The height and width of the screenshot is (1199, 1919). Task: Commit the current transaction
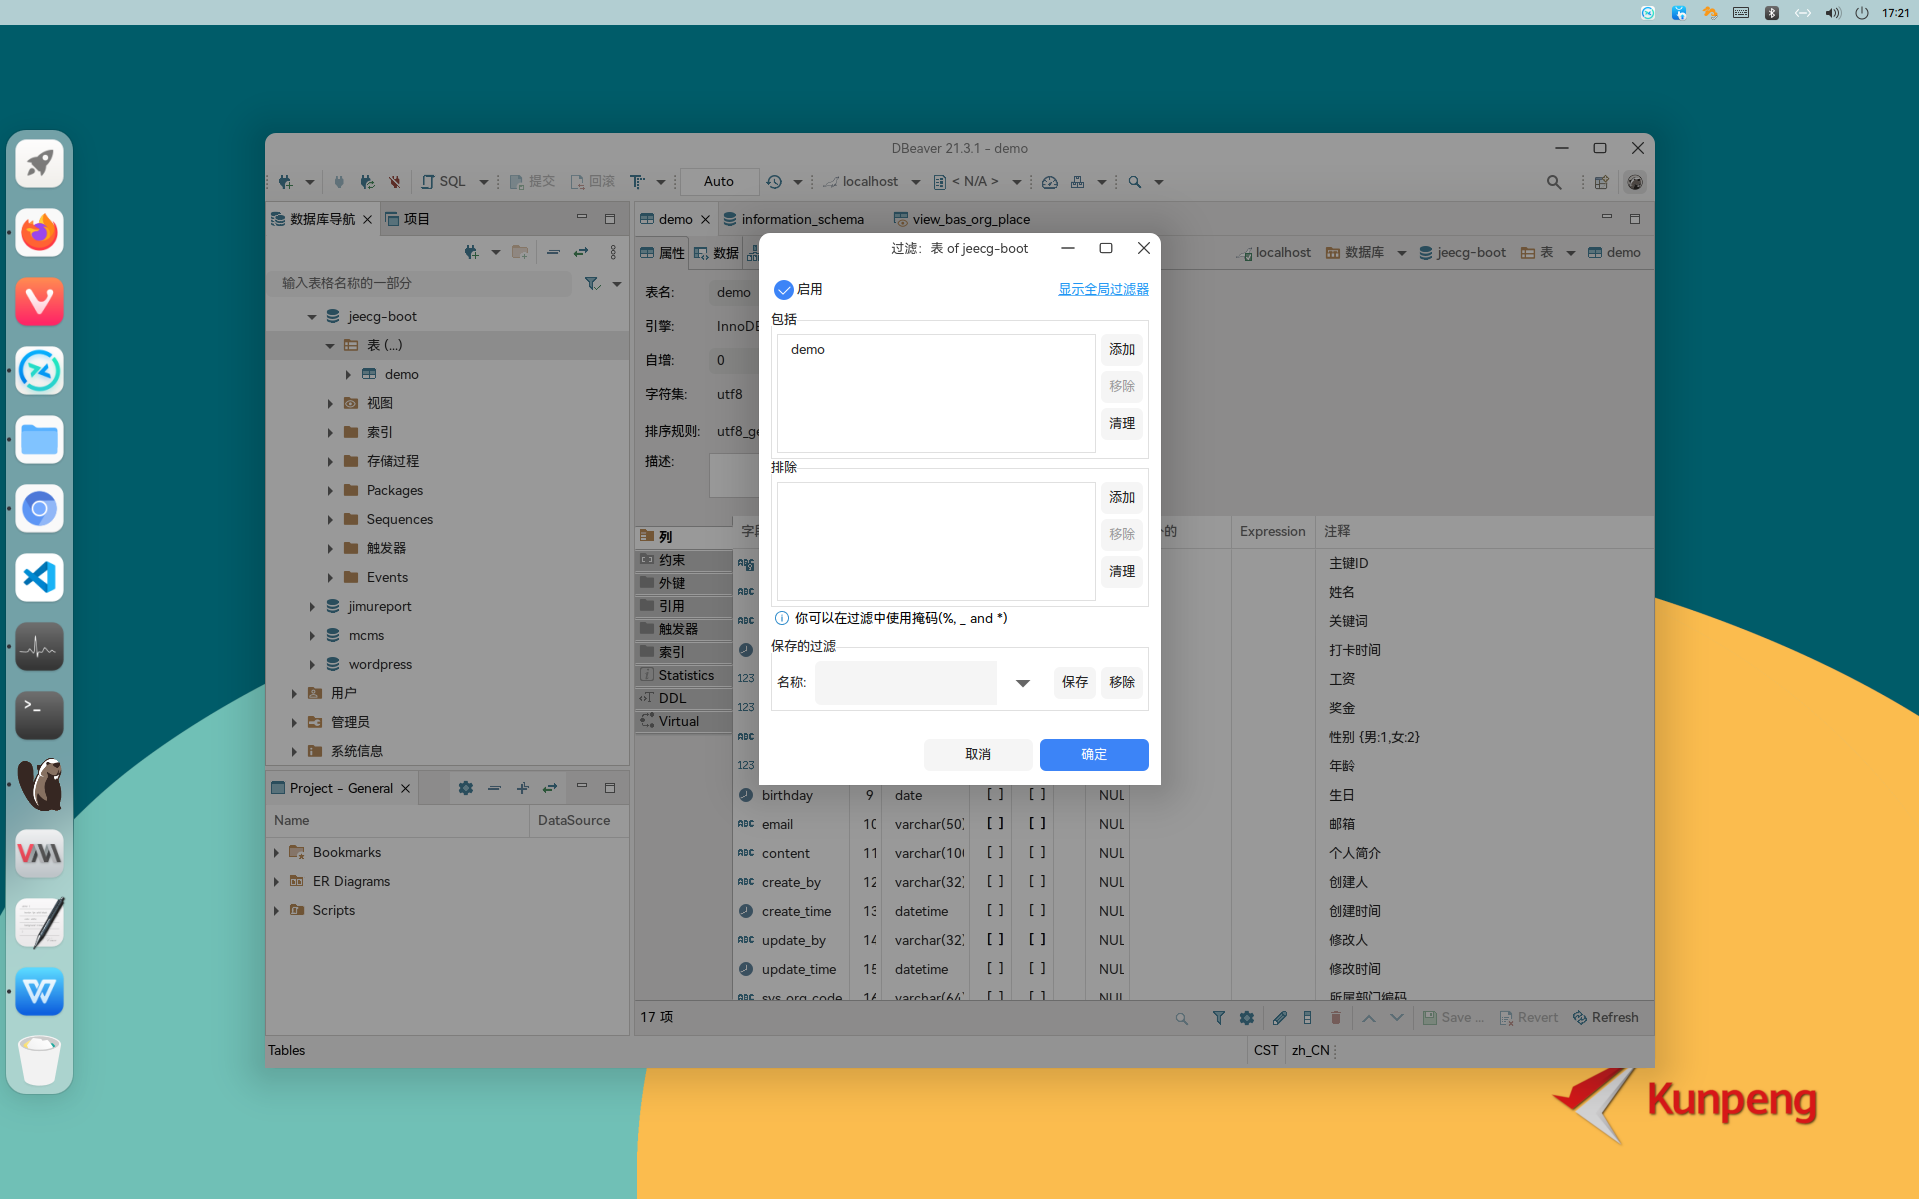pyautogui.click(x=532, y=181)
